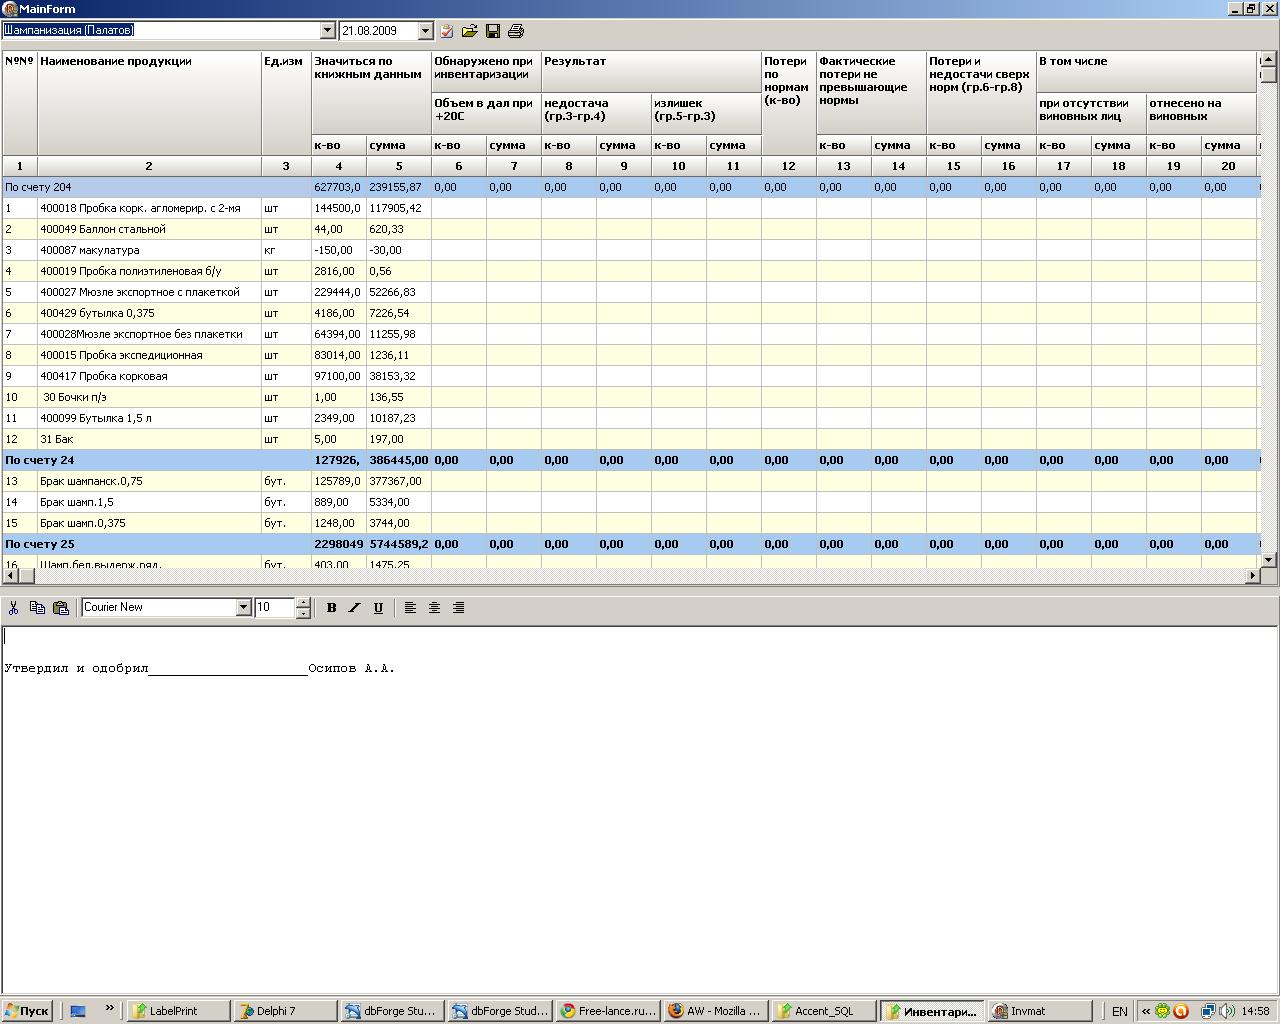Expand the Courier New font dropdown
Screen dimensions: 1280x1024
tap(243, 607)
